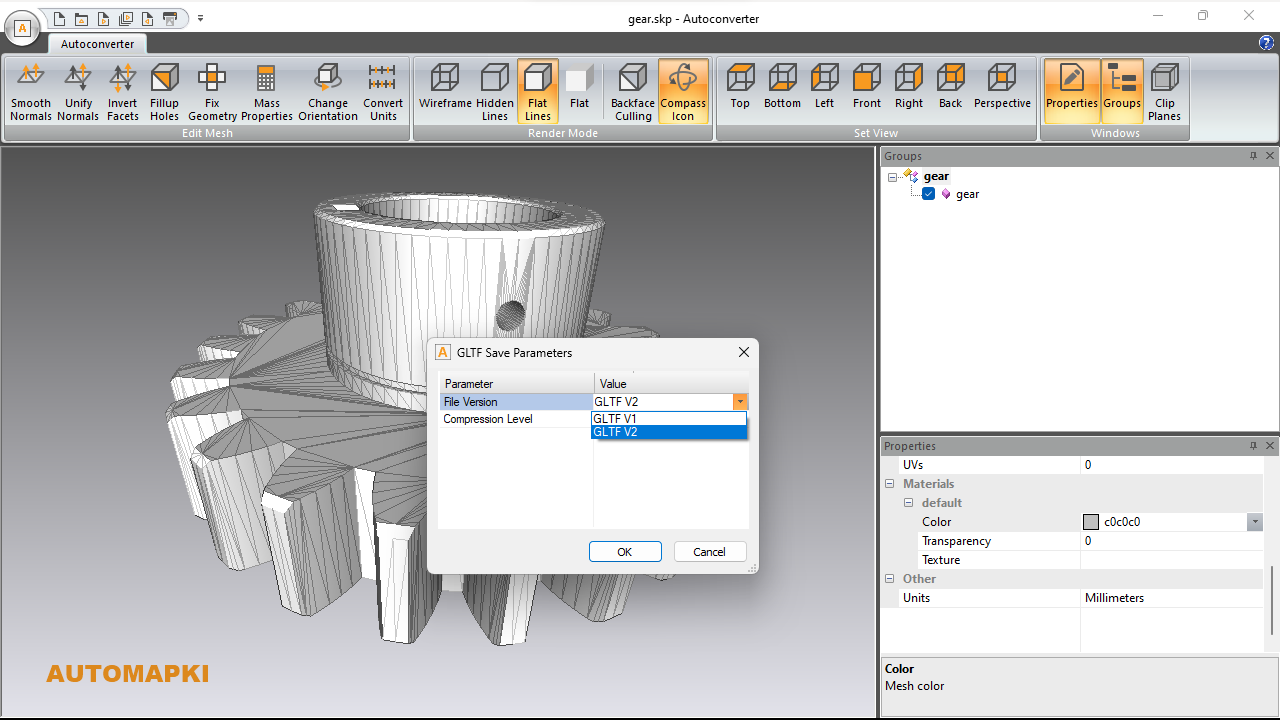
Task: Click the c0c0c0 color swatch
Action: point(1091,522)
